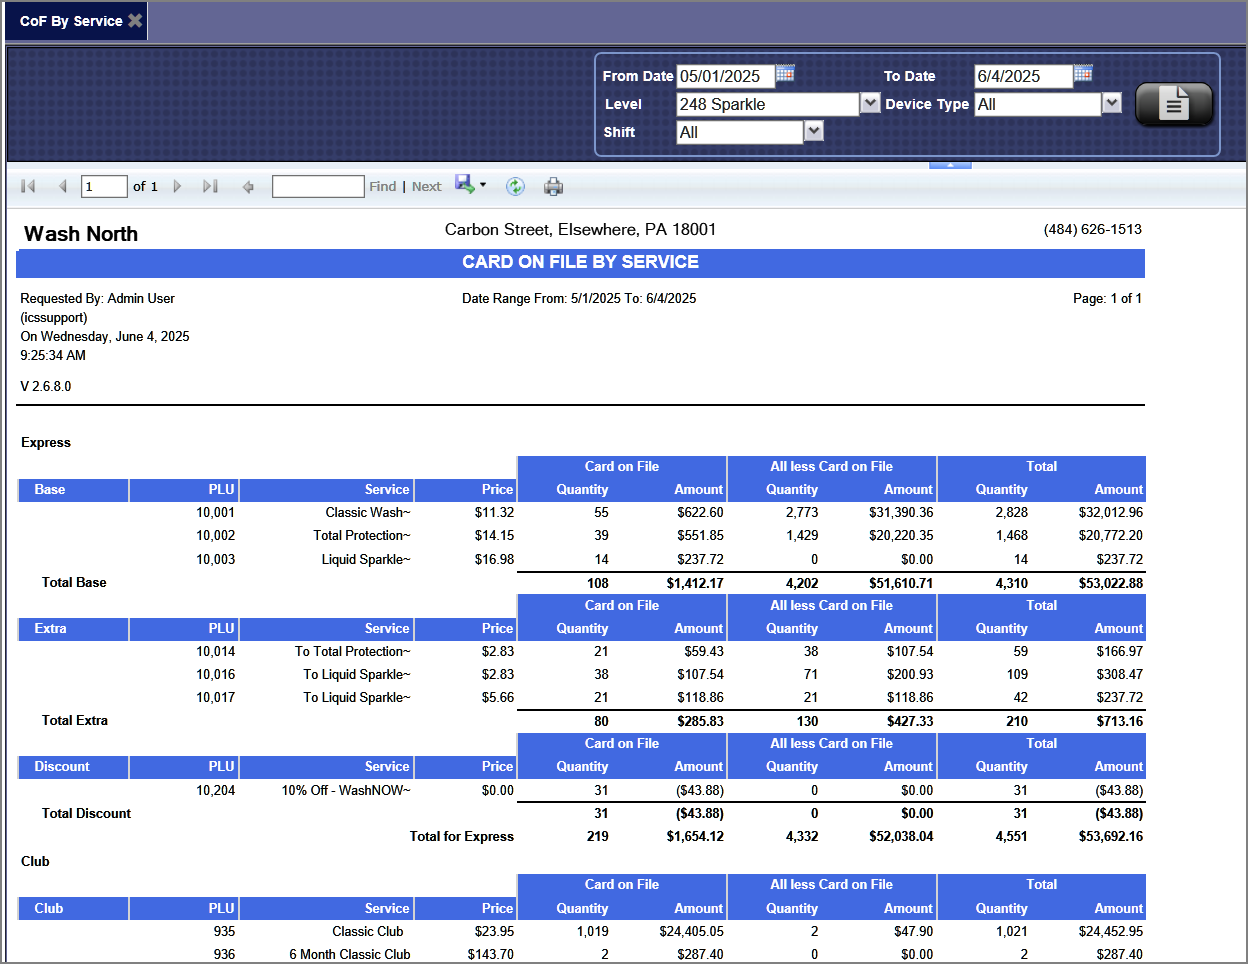Open the To Date calendar picker
Viewport: 1248px width, 964px height.
point(1083,73)
